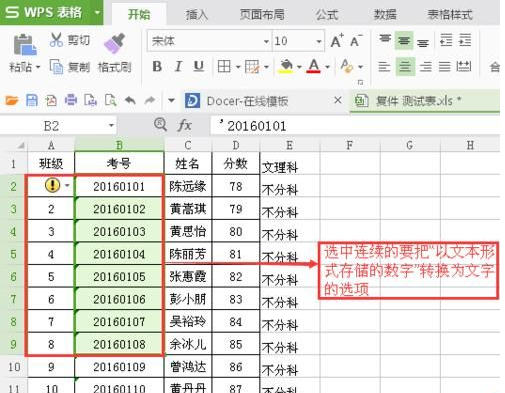Screen dimensions: 505x393
Task: Increase font size with A+ icon
Action: pyautogui.click(x=337, y=41)
